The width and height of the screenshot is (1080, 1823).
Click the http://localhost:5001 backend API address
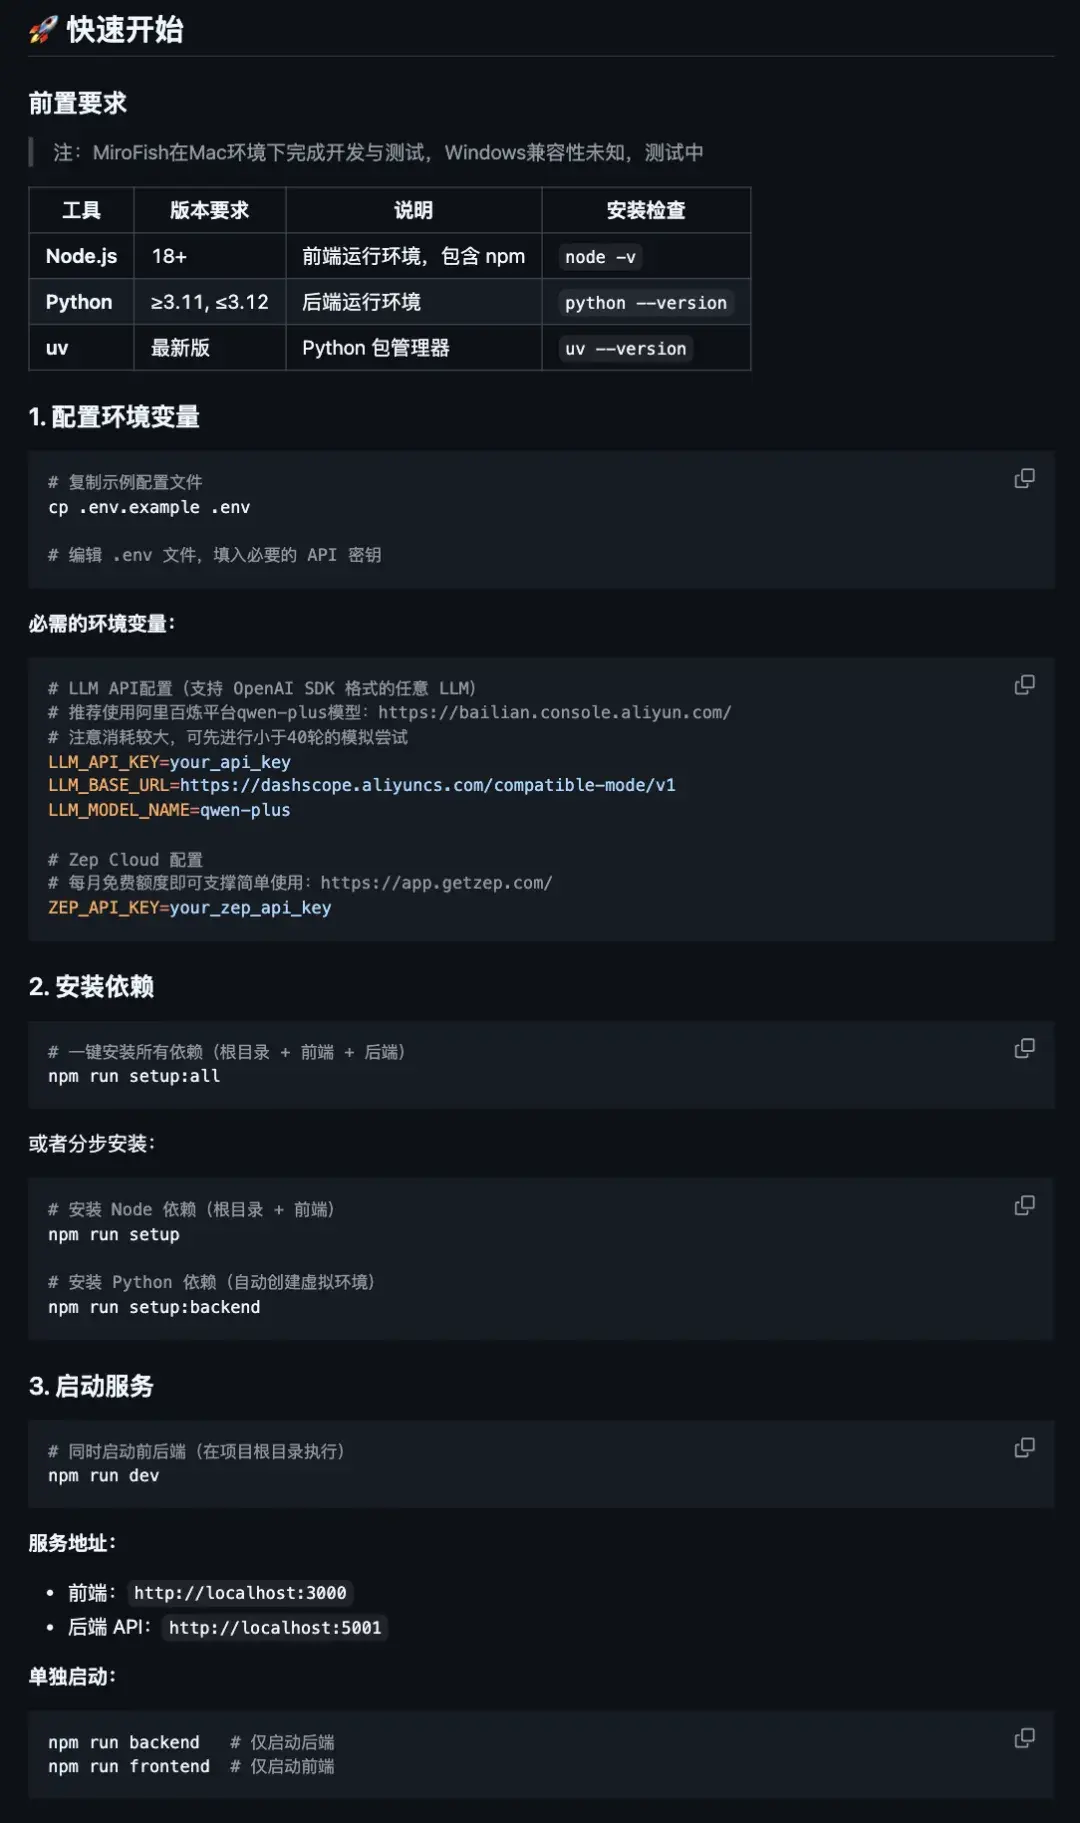273,1627
